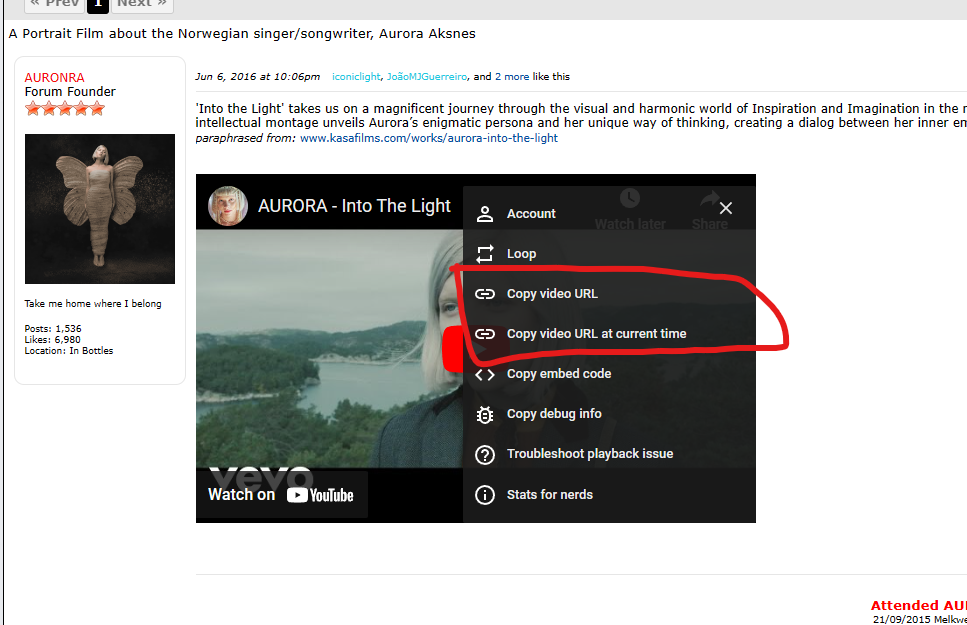Viewport: 967px width, 625px height.
Task: Go to the Next page
Action: click(x=142, y=4)
